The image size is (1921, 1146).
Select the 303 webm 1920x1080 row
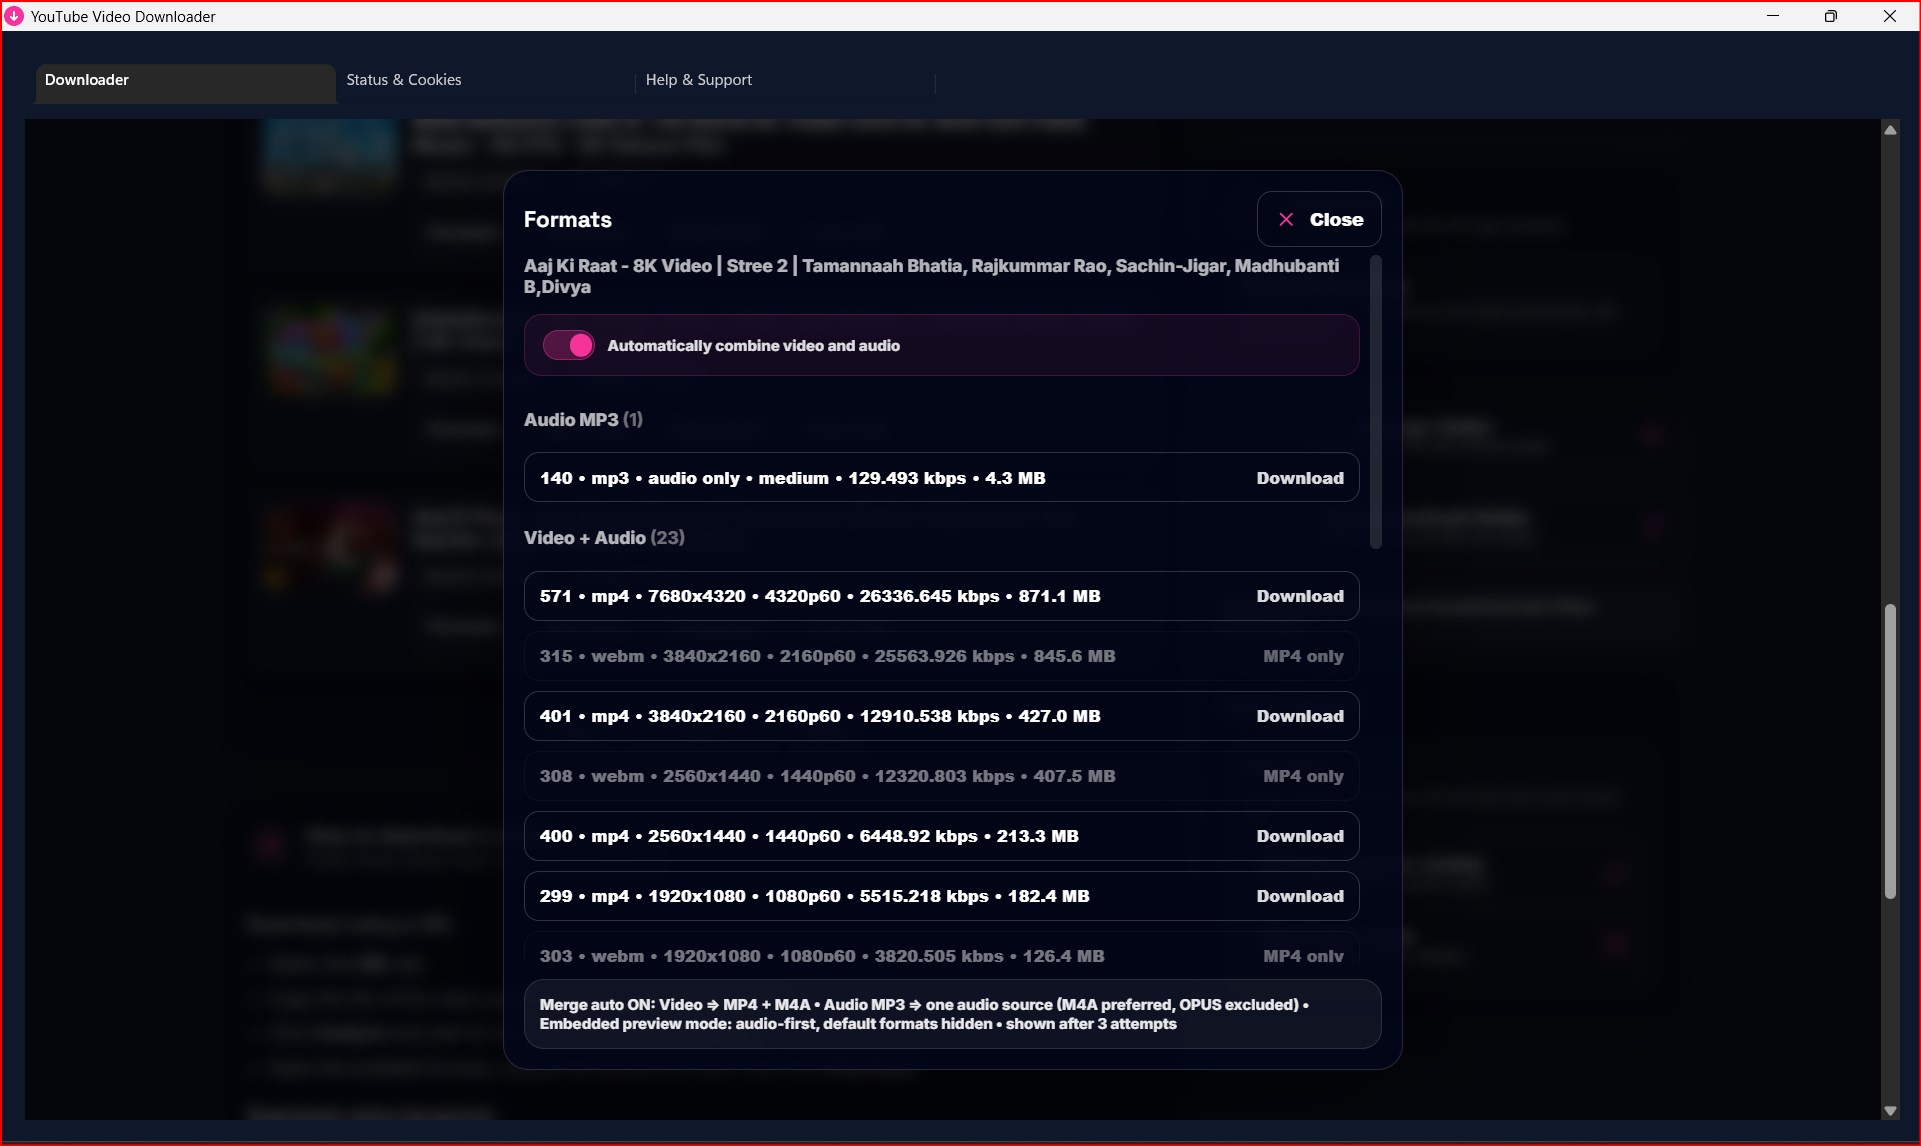(x=941, y=950)
